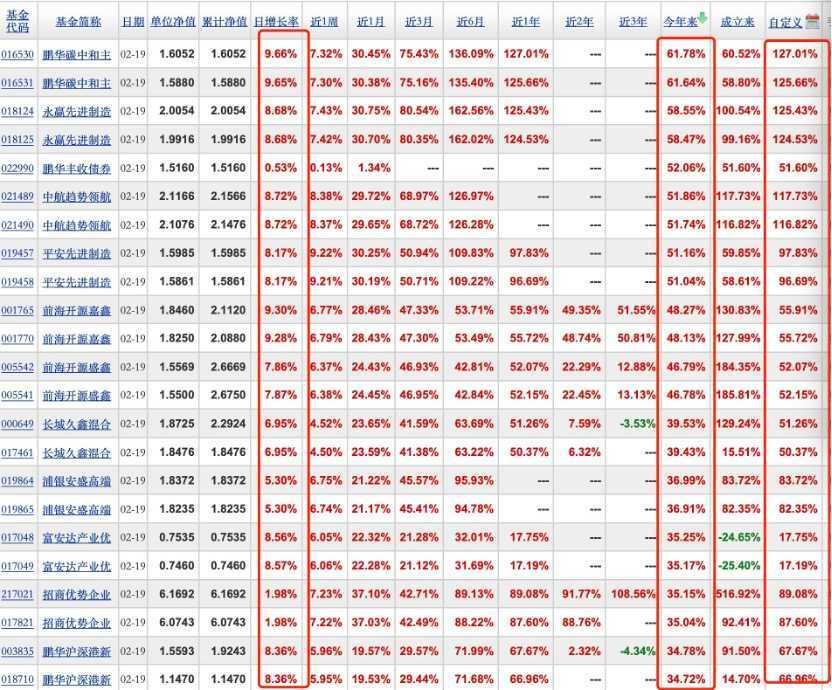Open 鹏华碳中和主 name in row 016530
This screenshot has width=832, height=690.
pyautogui.click(x=77, y=54)
